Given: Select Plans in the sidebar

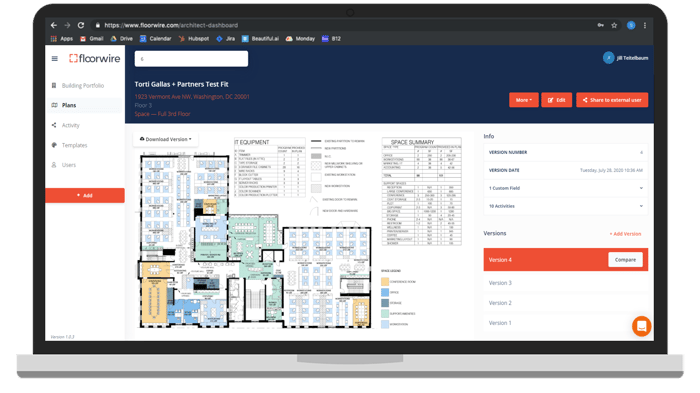Looking at the screenshot, I should coord(83,105).
